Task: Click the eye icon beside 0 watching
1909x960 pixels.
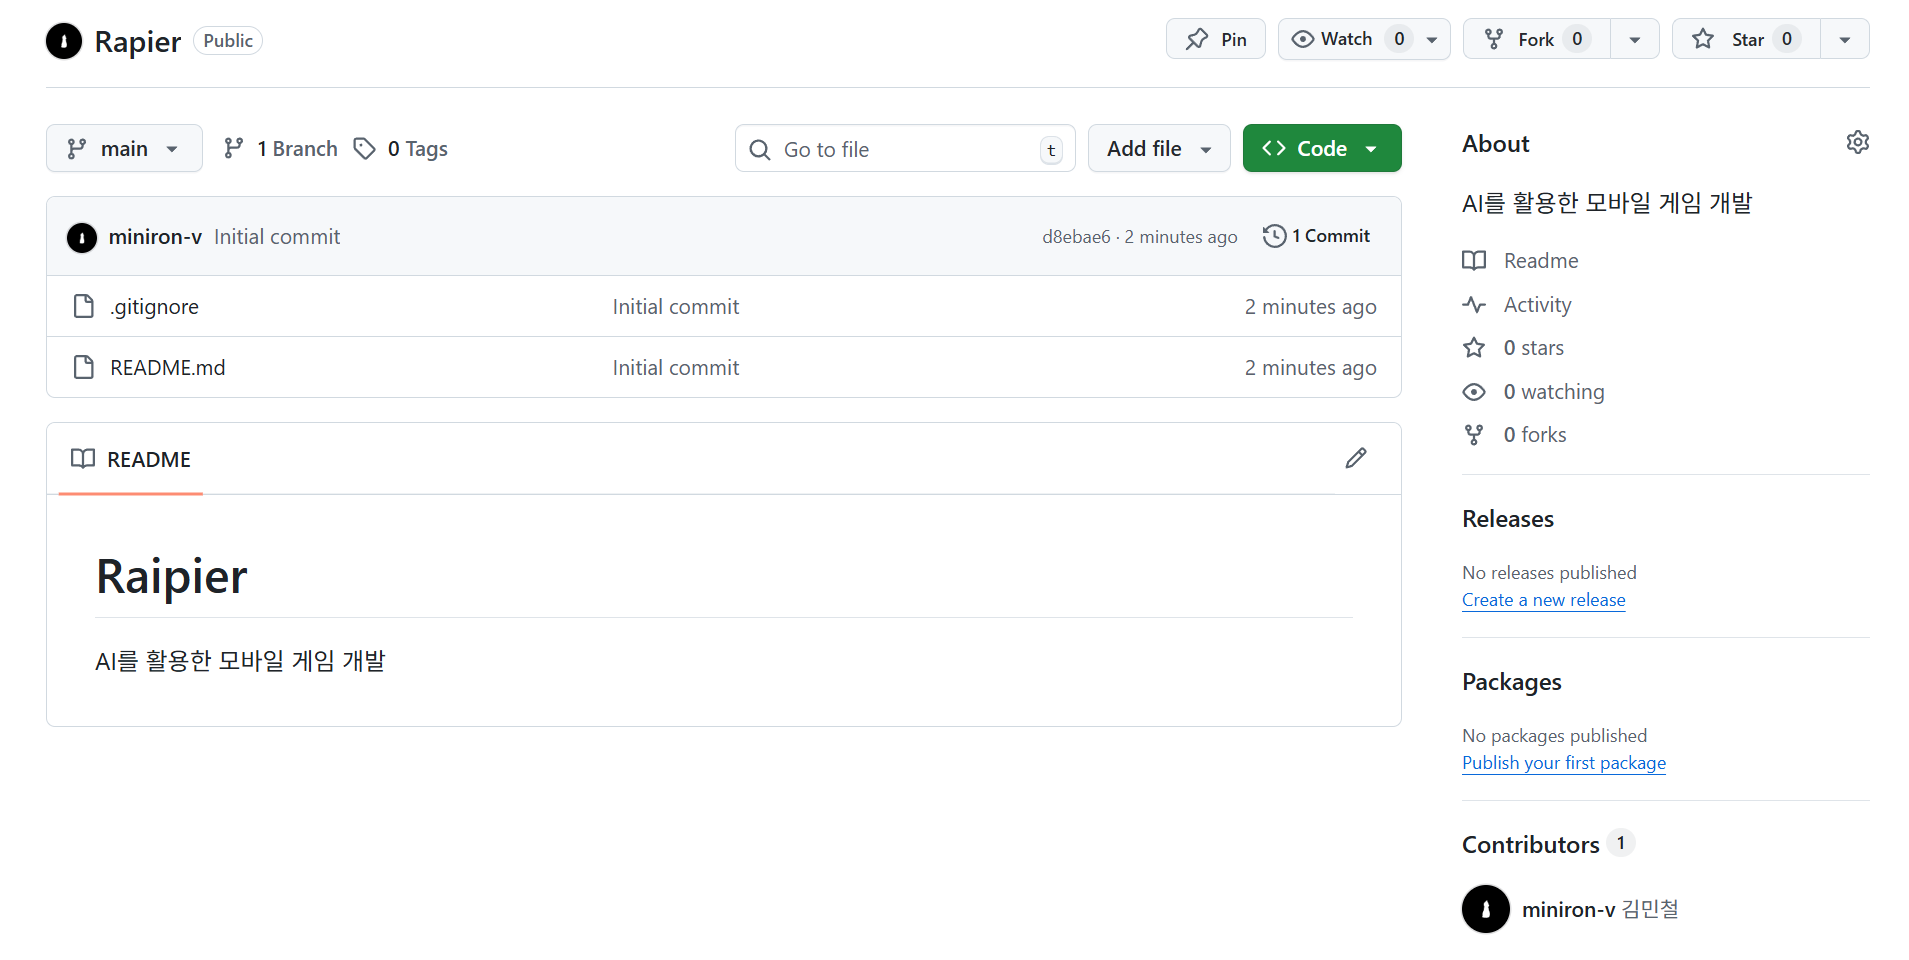Action: [x=1474, y=392]
